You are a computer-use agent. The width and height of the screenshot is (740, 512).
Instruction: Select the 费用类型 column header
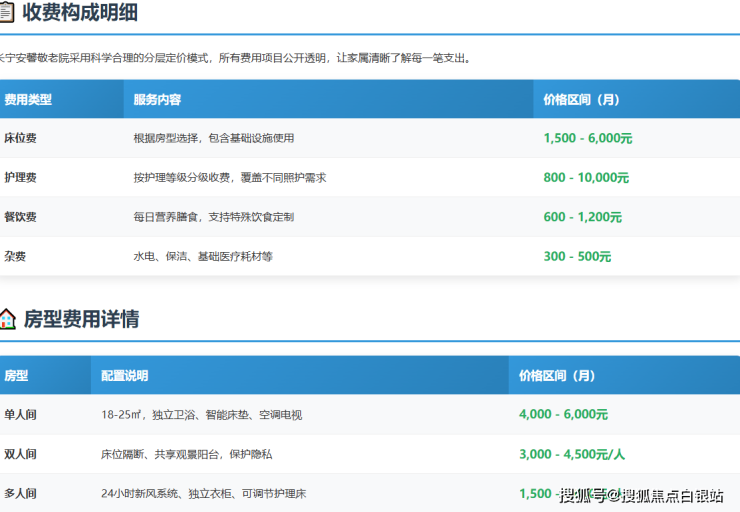pyautogui.click(x=28, y=100)
